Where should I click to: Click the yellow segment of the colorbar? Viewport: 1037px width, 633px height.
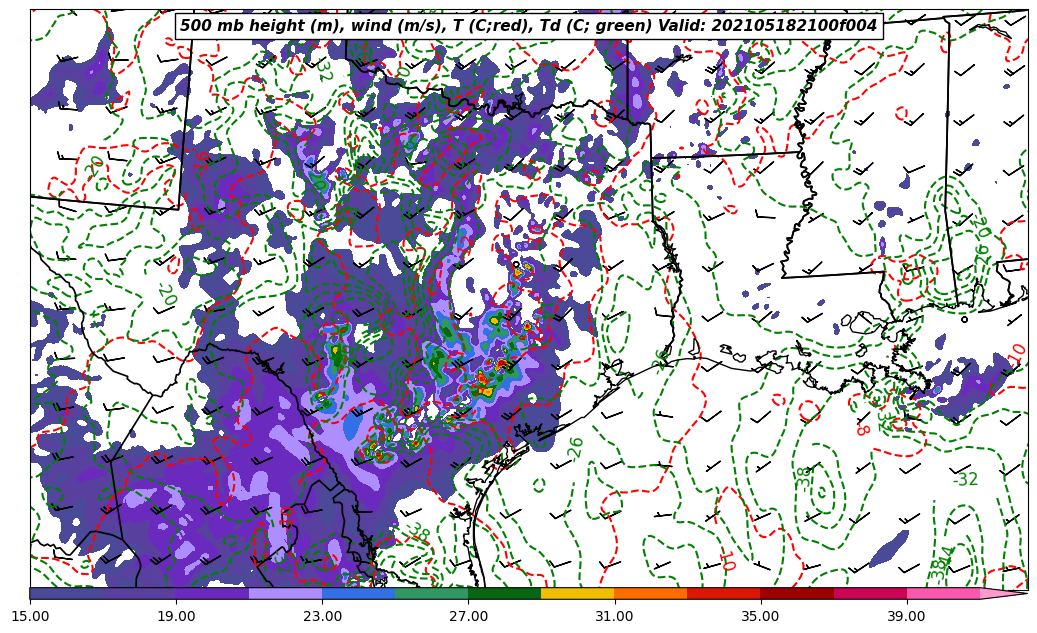577,593
